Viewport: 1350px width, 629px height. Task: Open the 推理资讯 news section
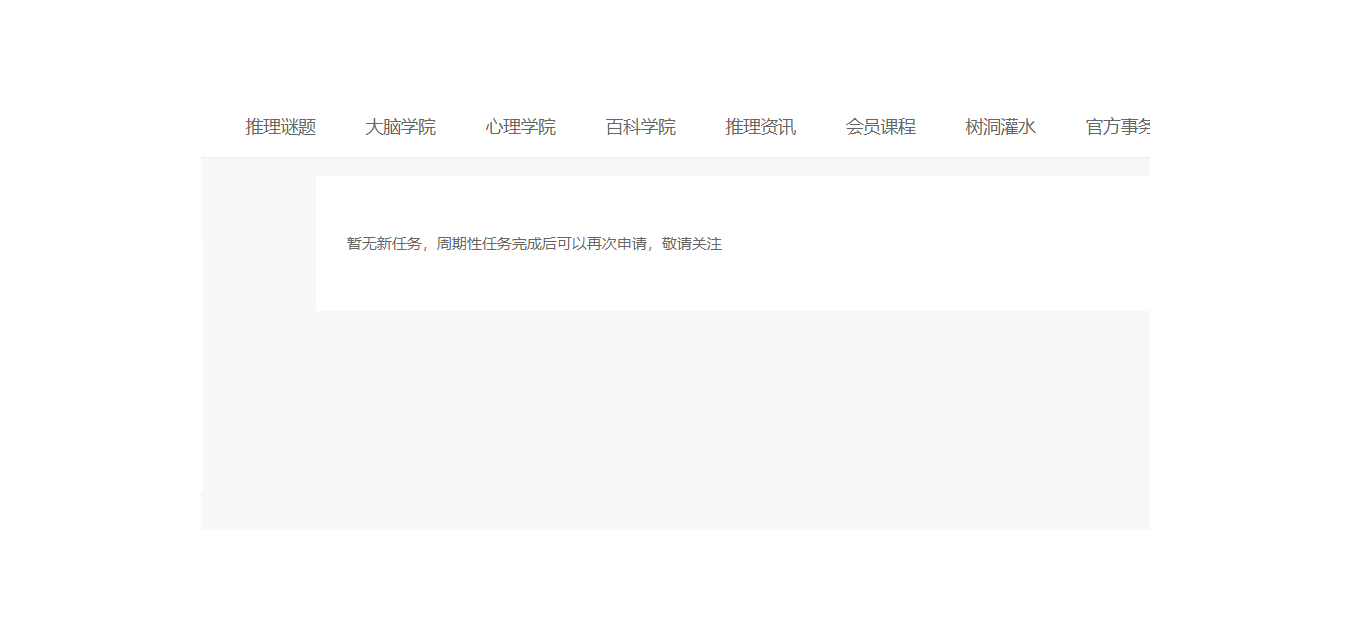pyautogui.click(x=760, y=127)
